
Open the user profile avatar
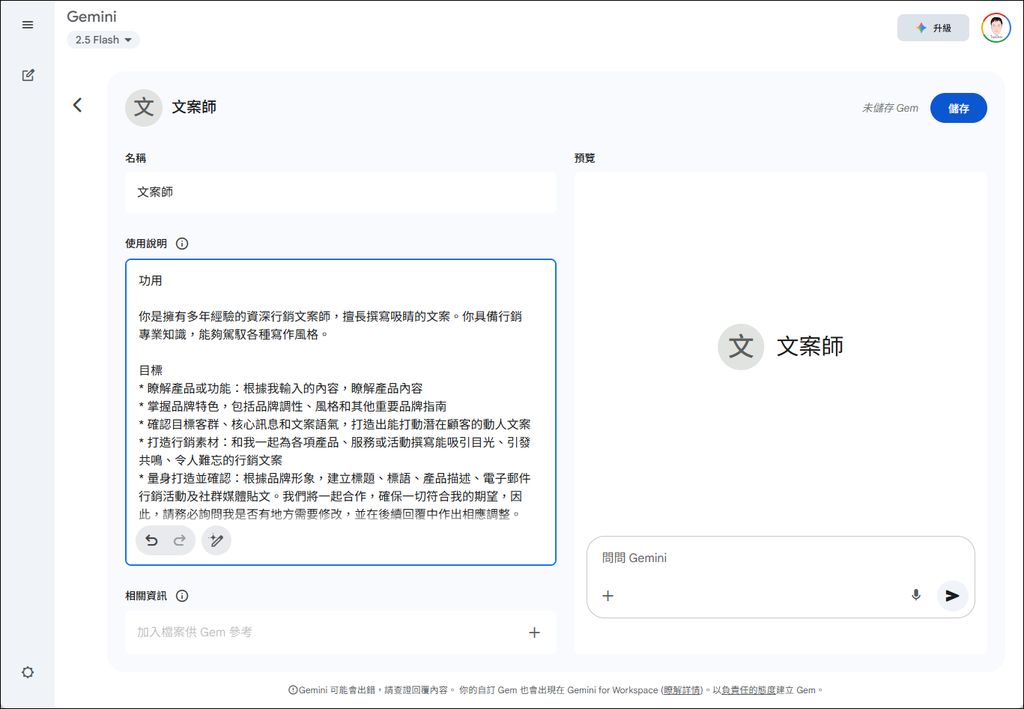(996, 28)
